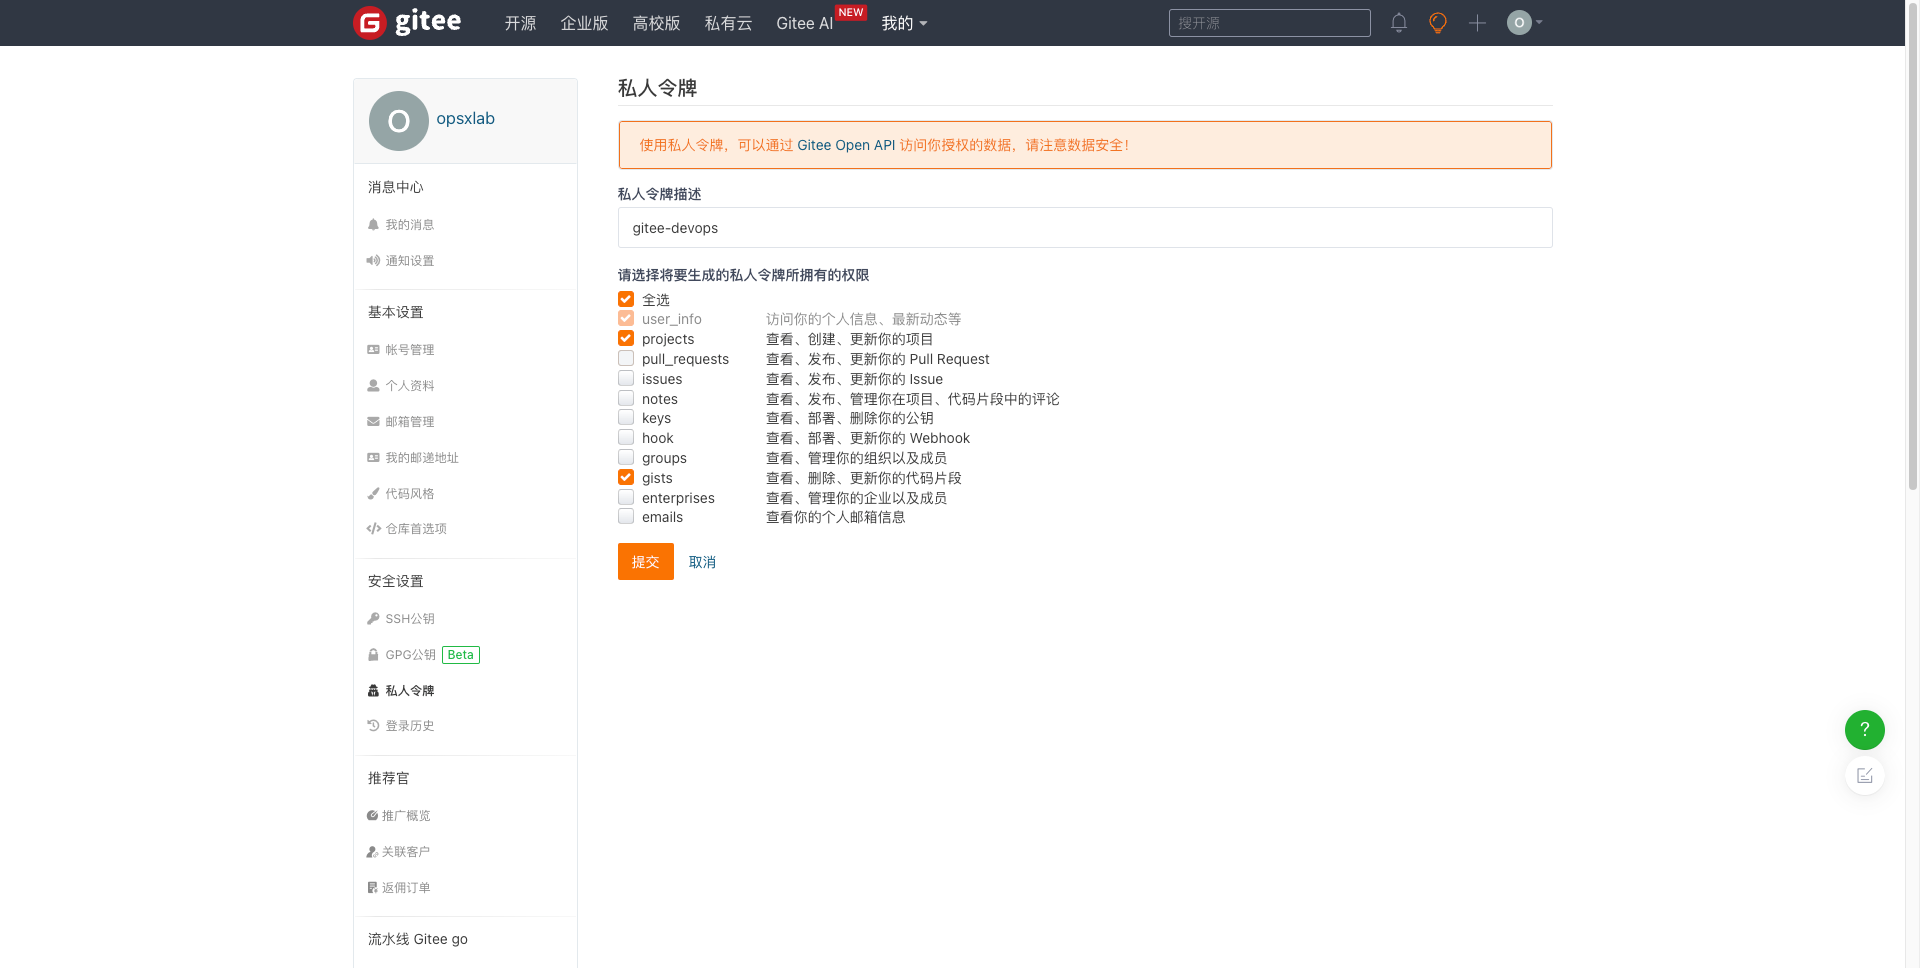Uncheck the gists permission checkbox
This screenshot has width=1920, height=968.
pyautogui.click(x=626, y=477)
